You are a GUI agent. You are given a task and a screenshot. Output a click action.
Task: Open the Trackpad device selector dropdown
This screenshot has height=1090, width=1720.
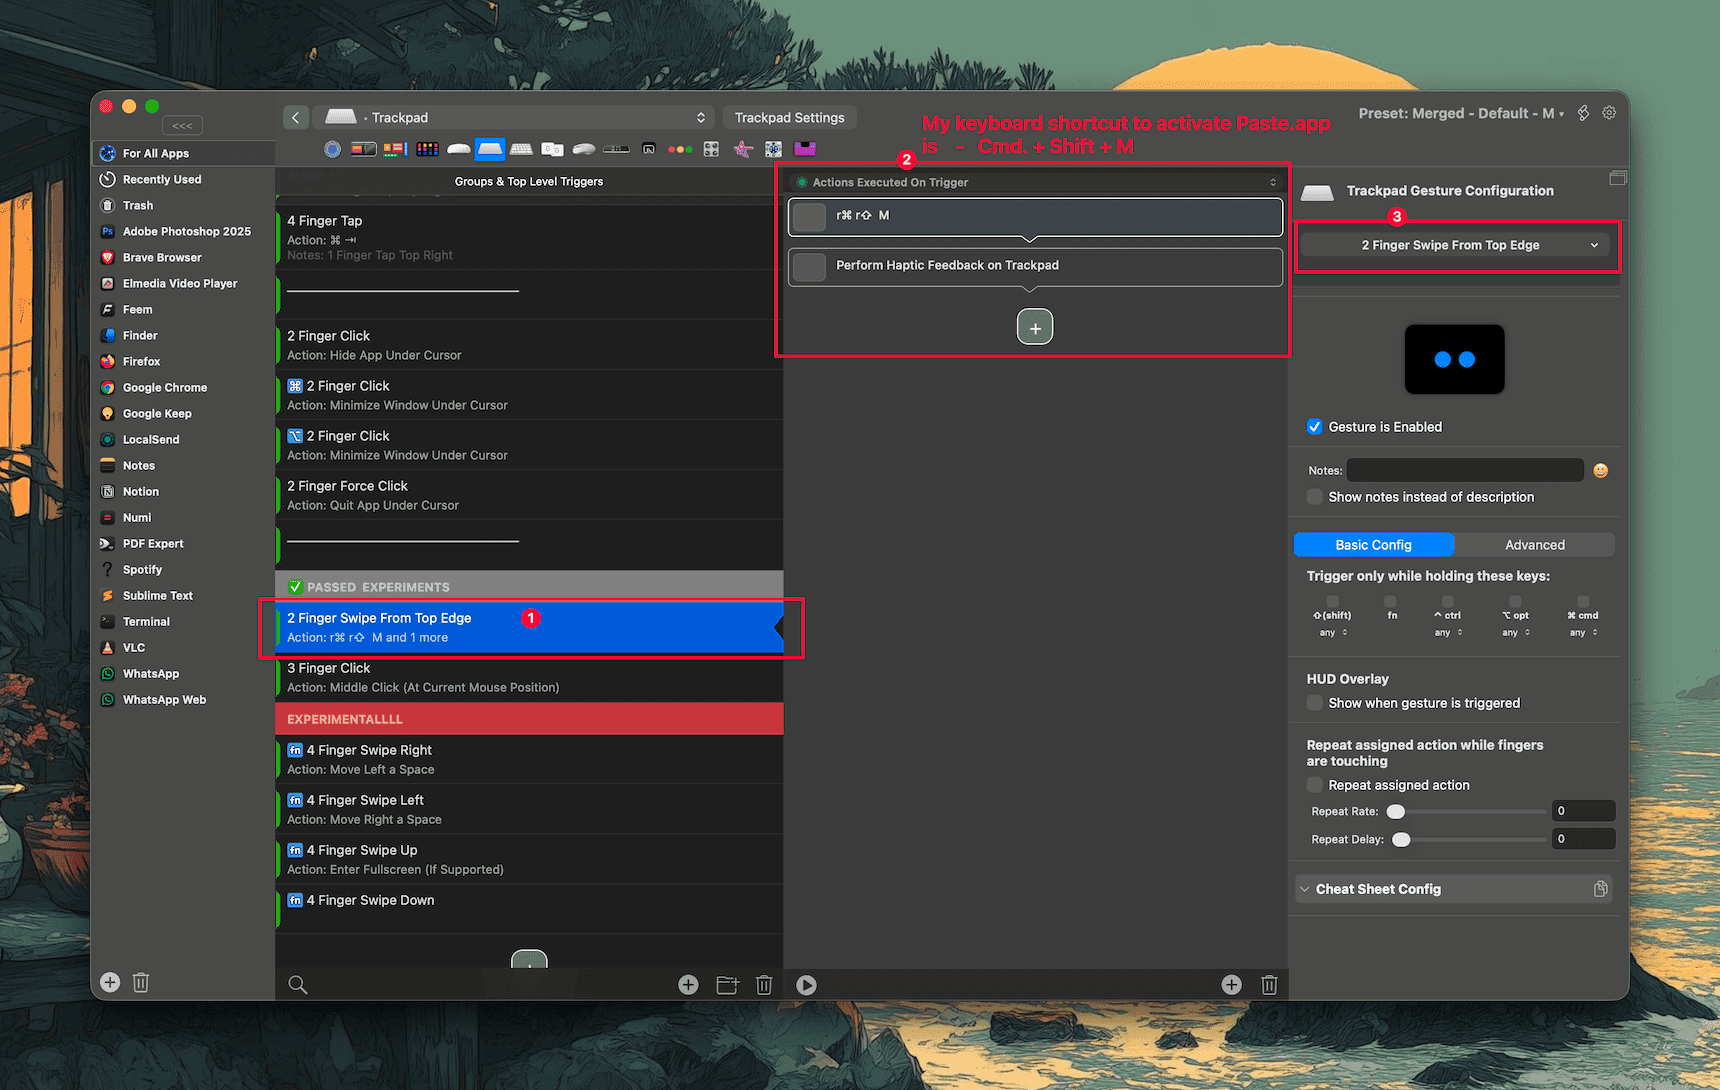coord(513,117)
